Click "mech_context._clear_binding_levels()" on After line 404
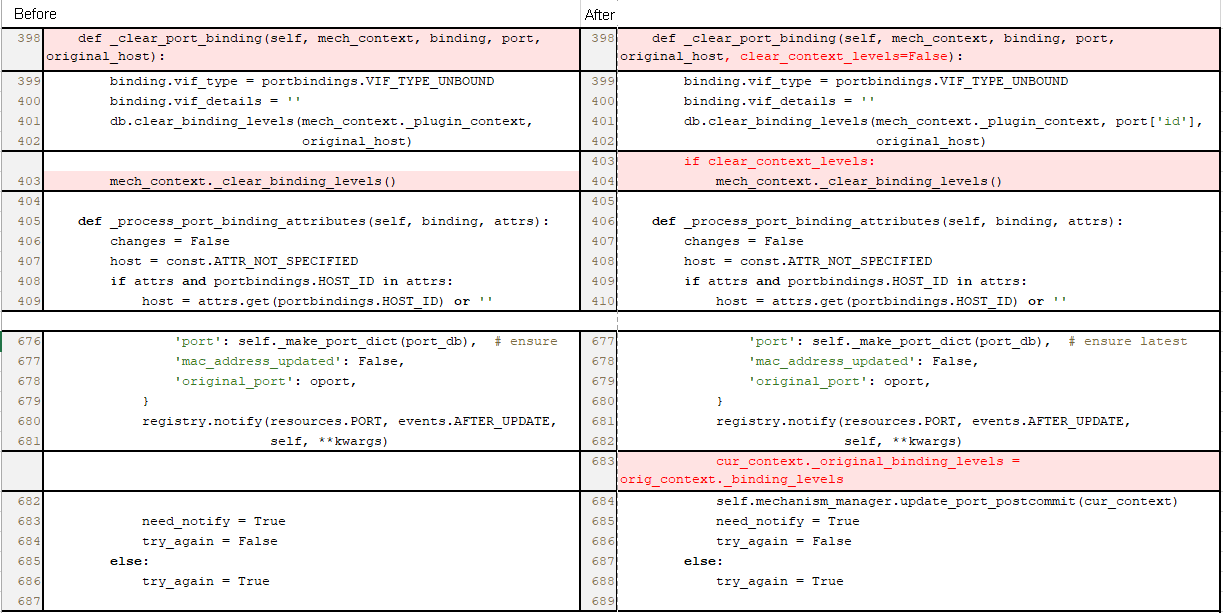Viewport: 1223px width, 613px height. click(859, 181)
